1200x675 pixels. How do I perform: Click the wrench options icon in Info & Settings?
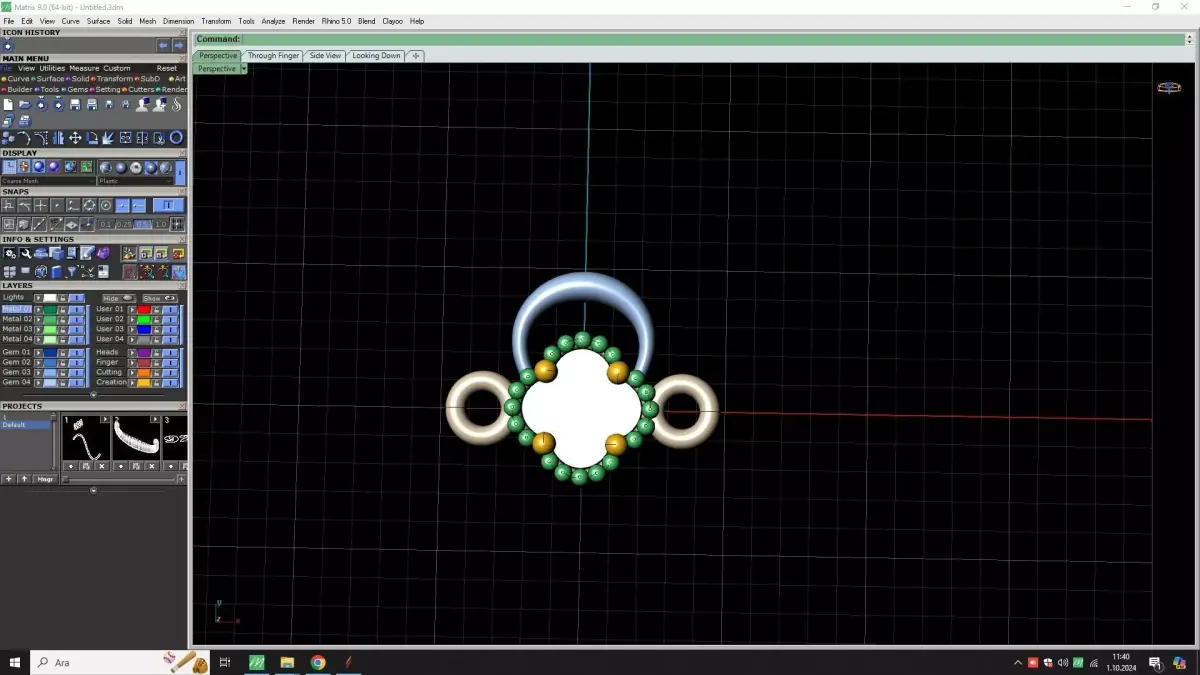tap(25, 252)
